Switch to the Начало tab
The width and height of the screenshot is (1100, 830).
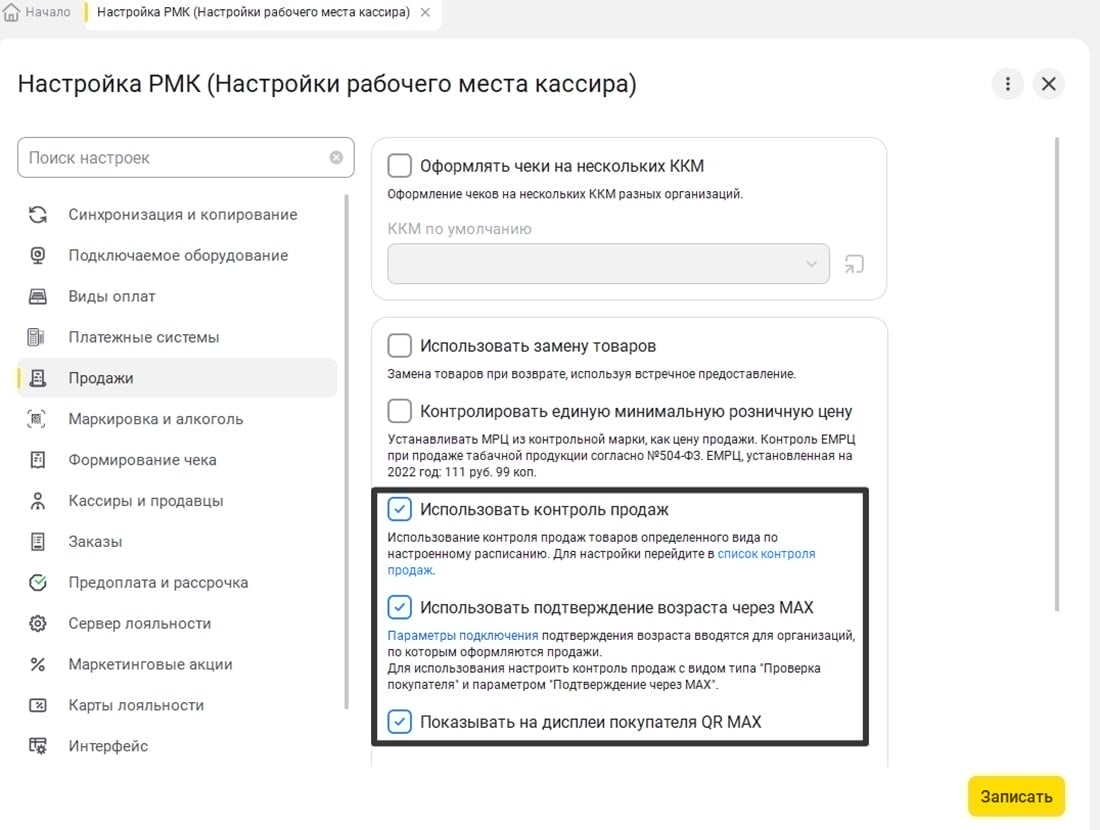[x=40, y=13]
